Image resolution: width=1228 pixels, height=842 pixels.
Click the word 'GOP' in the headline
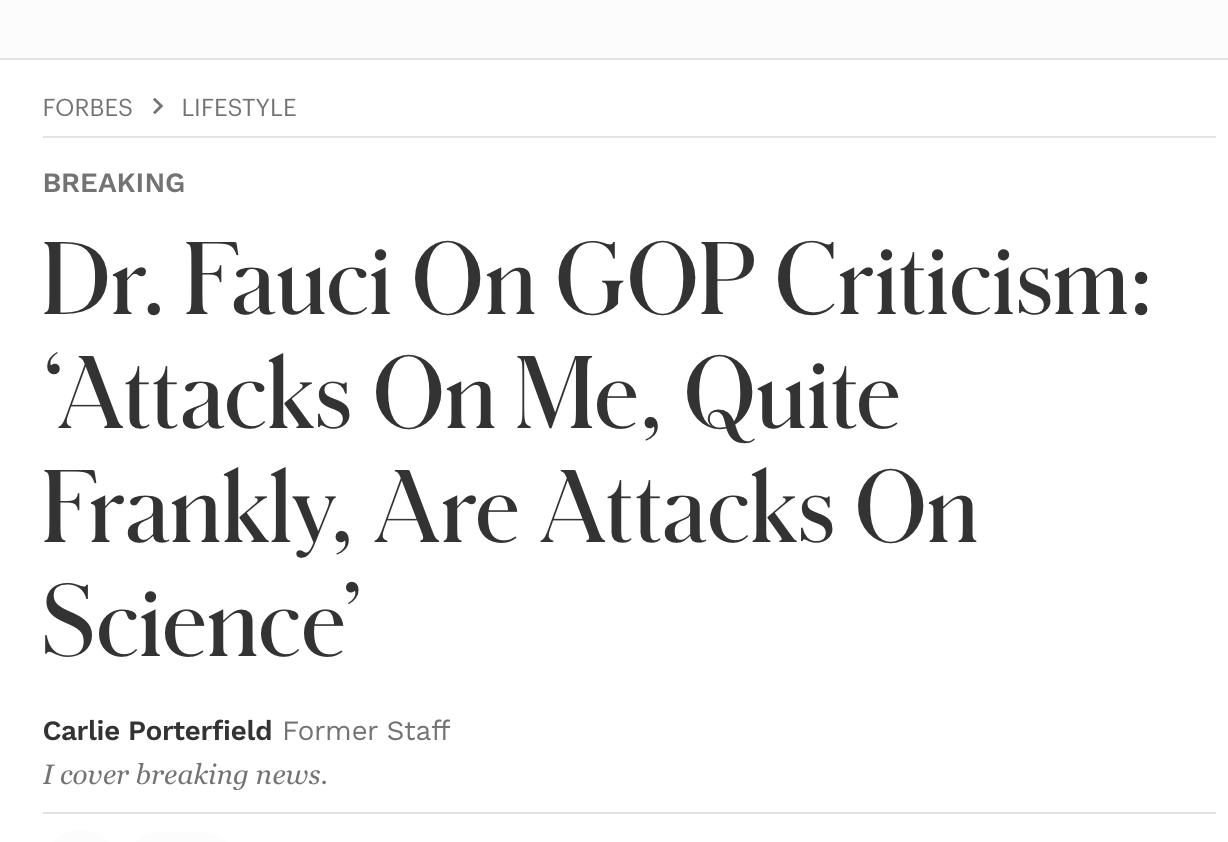coord(655,282)
